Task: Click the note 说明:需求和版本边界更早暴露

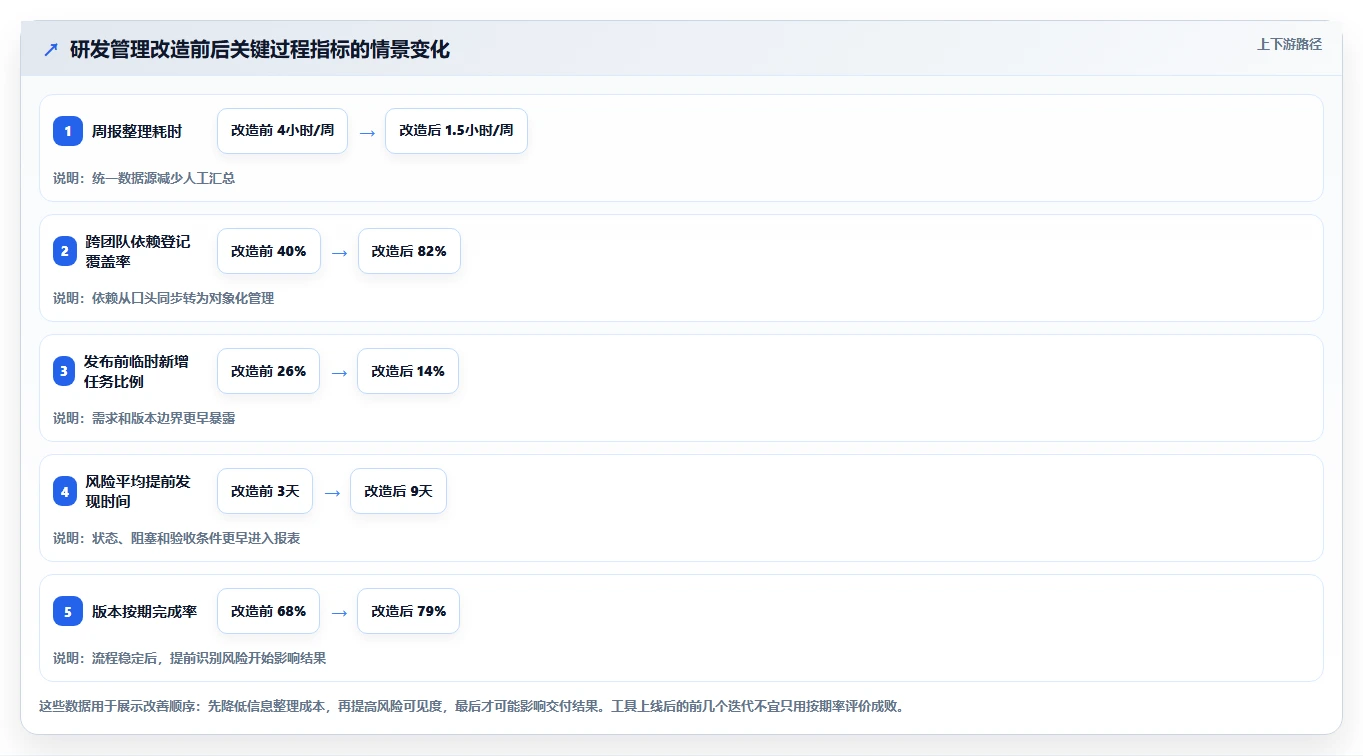Action: [144, 418]
